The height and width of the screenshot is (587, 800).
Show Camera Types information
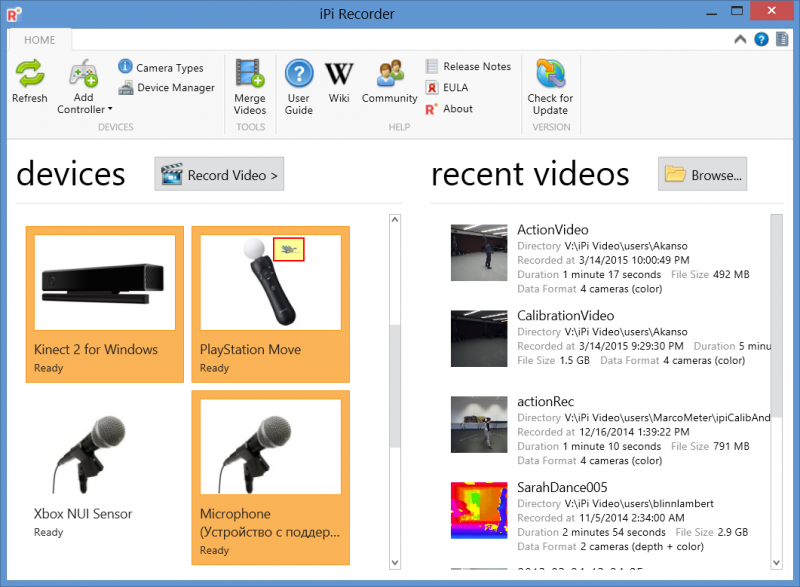161,67
